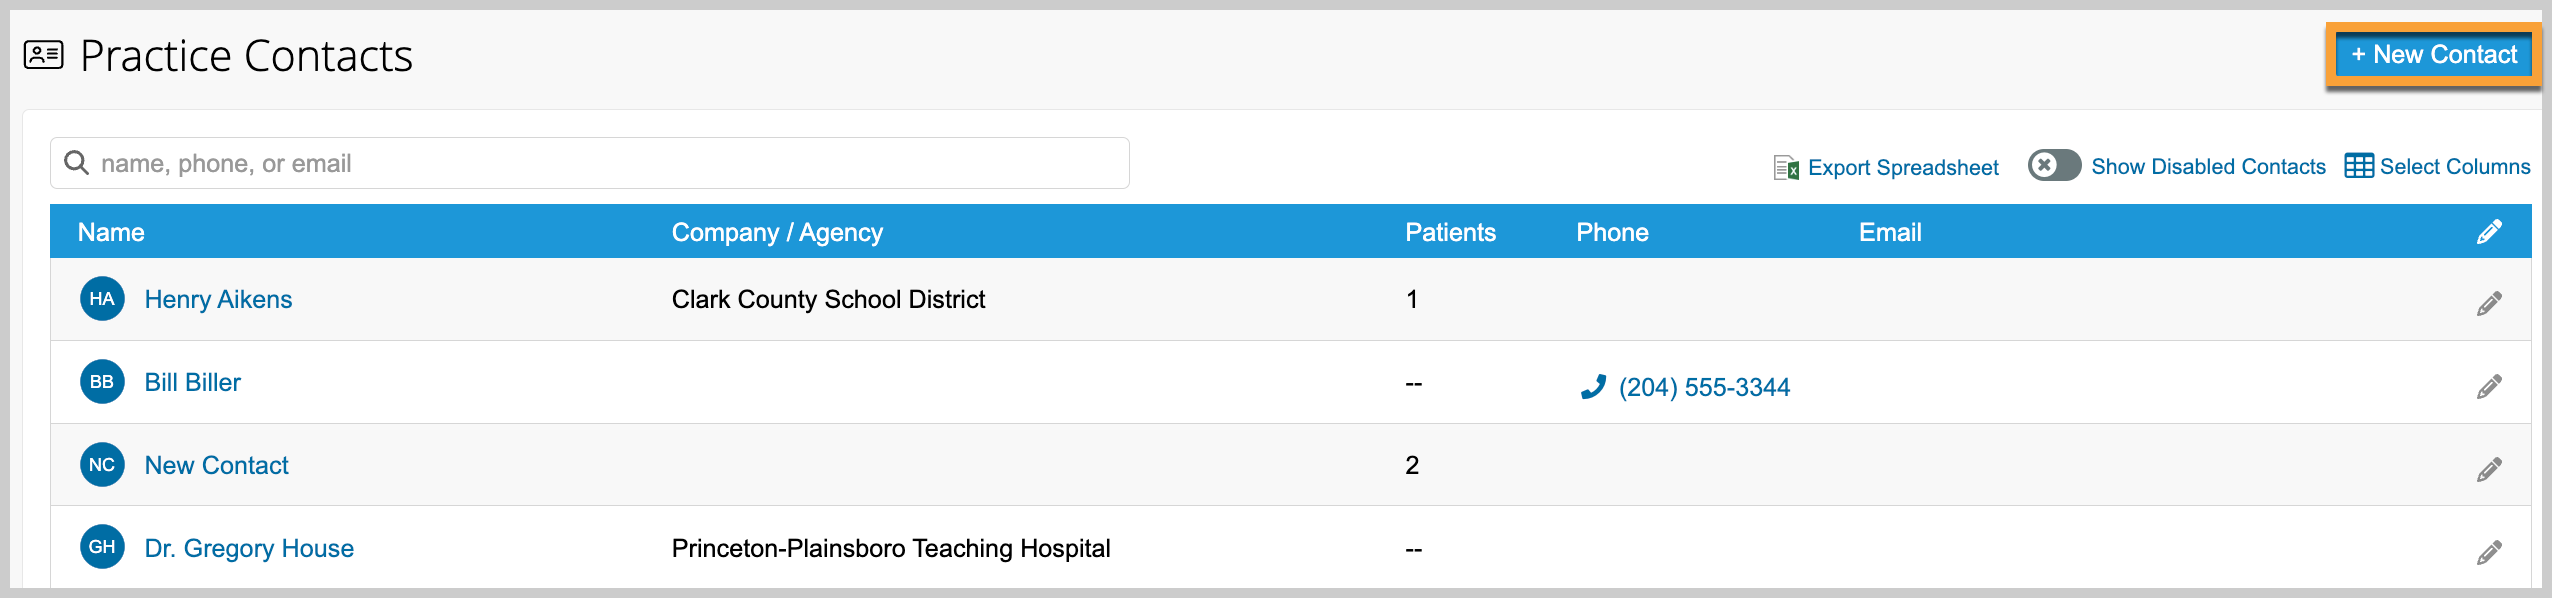Click the GH avatar circle
The height and width of the screenshot is (598, 2552).
point(102,547)
